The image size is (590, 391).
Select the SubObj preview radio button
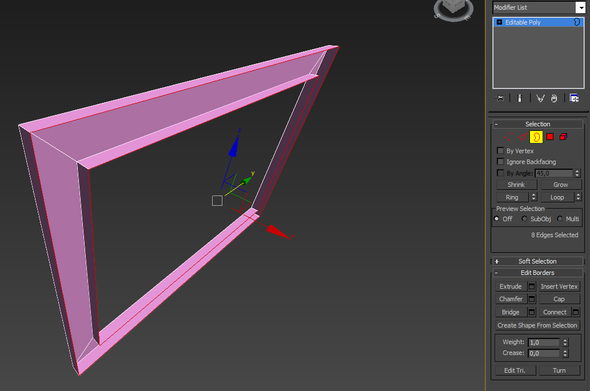(524, 219)
